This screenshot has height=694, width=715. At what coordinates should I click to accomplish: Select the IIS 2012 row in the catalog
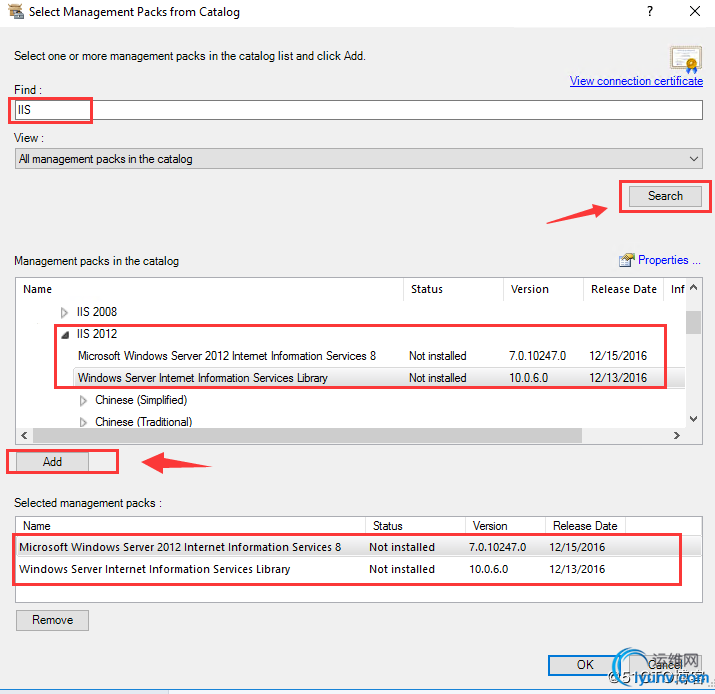point(97,334)
